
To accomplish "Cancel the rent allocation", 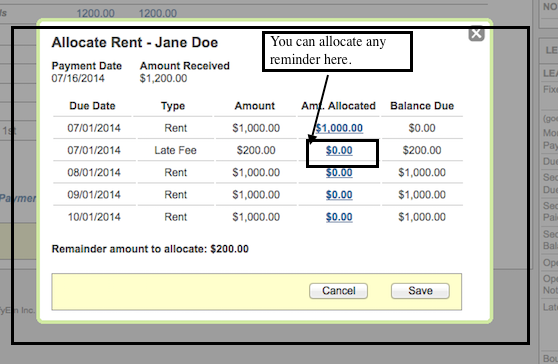I will tap(338, 291).
